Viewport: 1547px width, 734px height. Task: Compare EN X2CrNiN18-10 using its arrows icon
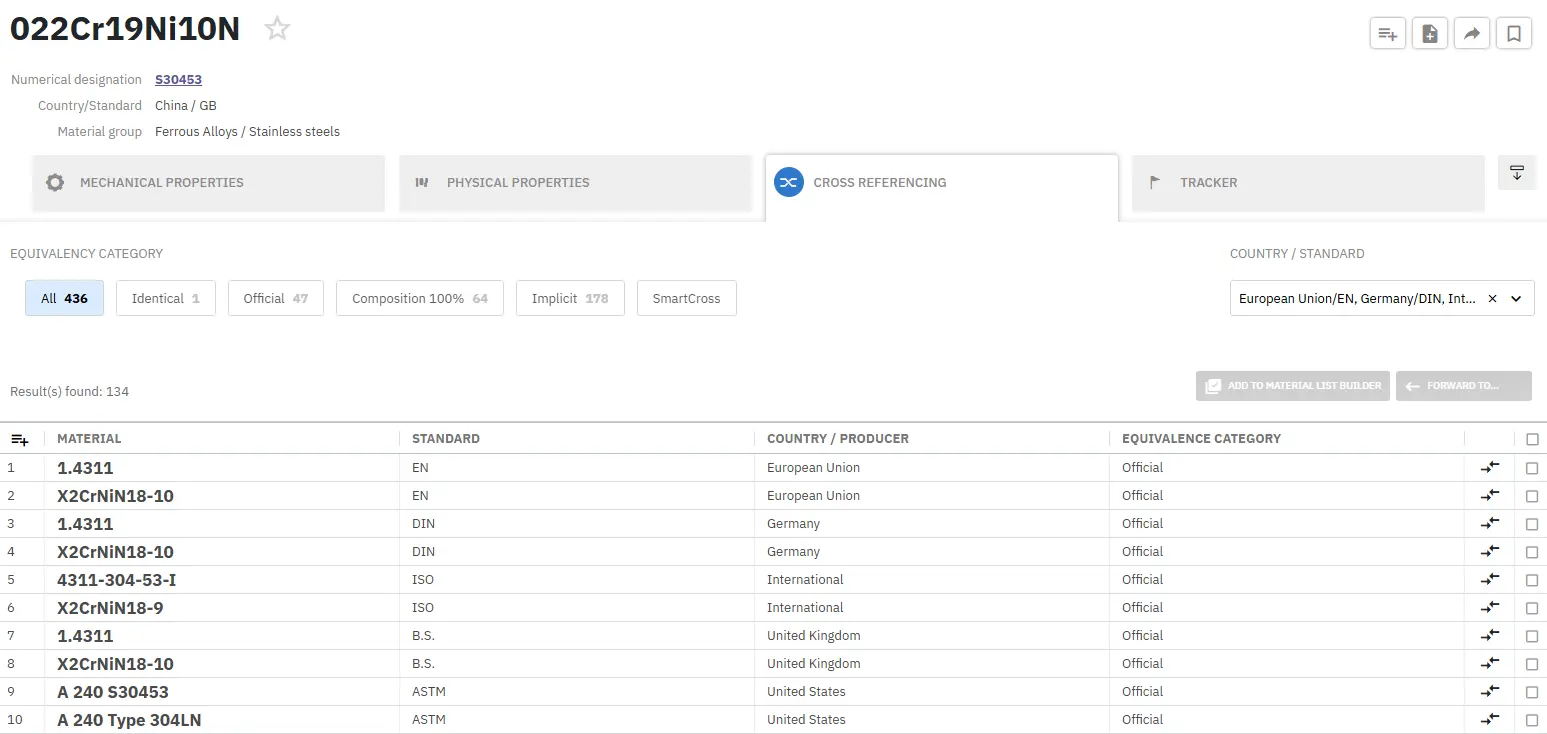1490,495
